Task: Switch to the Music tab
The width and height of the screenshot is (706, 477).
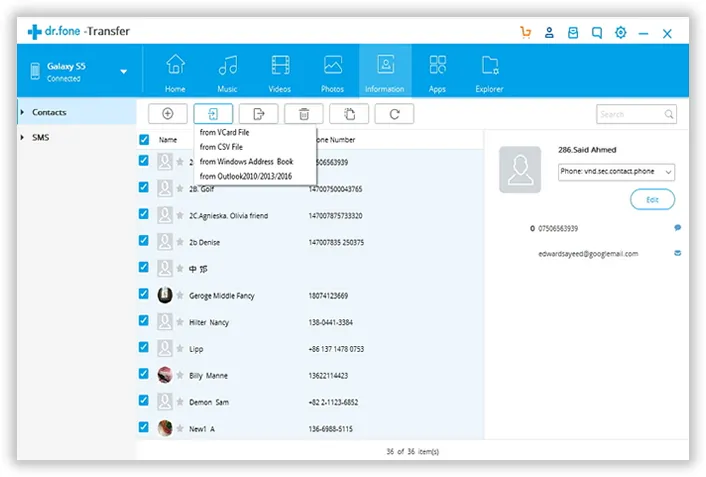Action: point(227,73)
